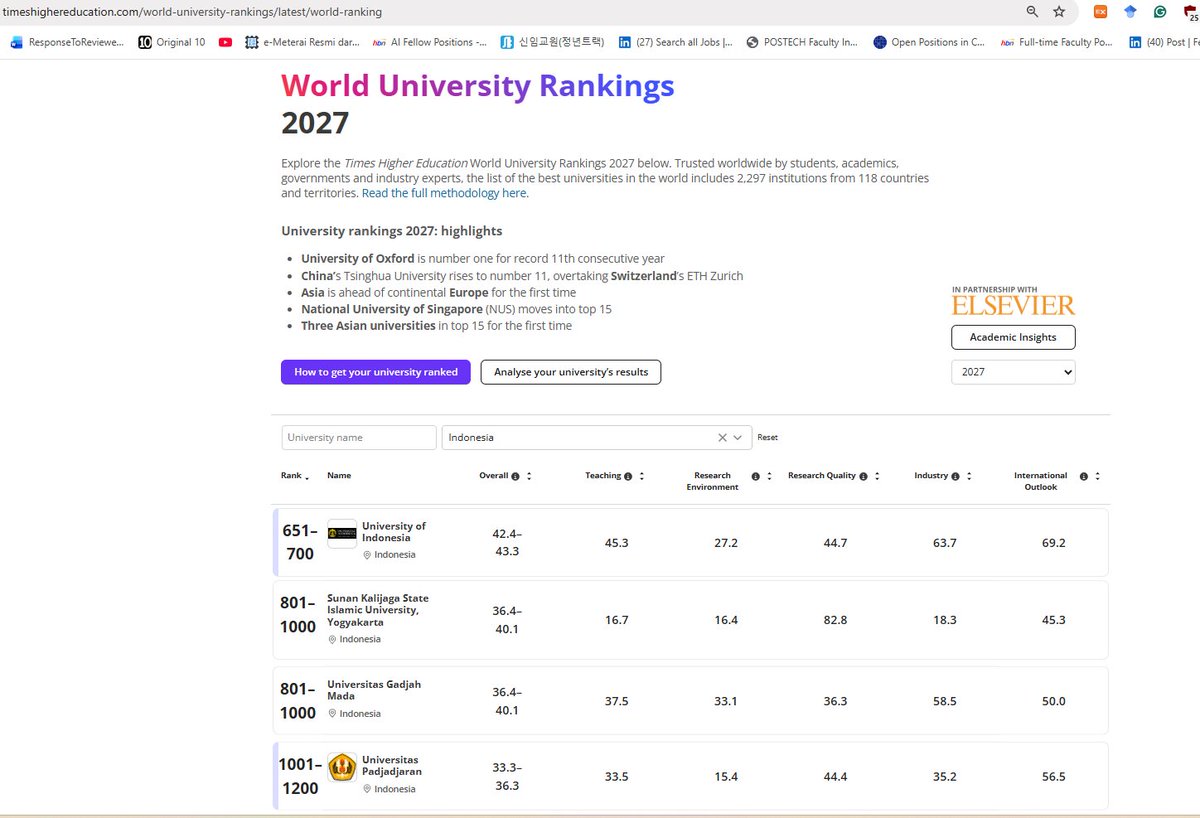Viewport: 1200px width, 818px height.
Task: Open the 2027 year selector dropdown
Action: [1013, 372]
